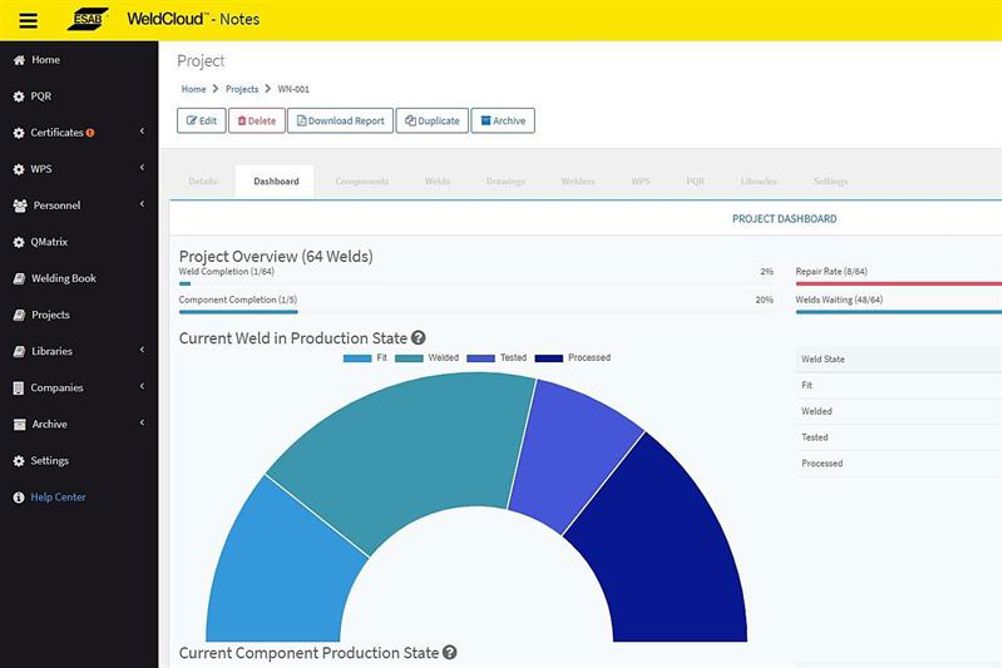Click the info icon beside Help Center
Image resolution: width=1002 pixels, height=668 pixels.
pos(19,497)
